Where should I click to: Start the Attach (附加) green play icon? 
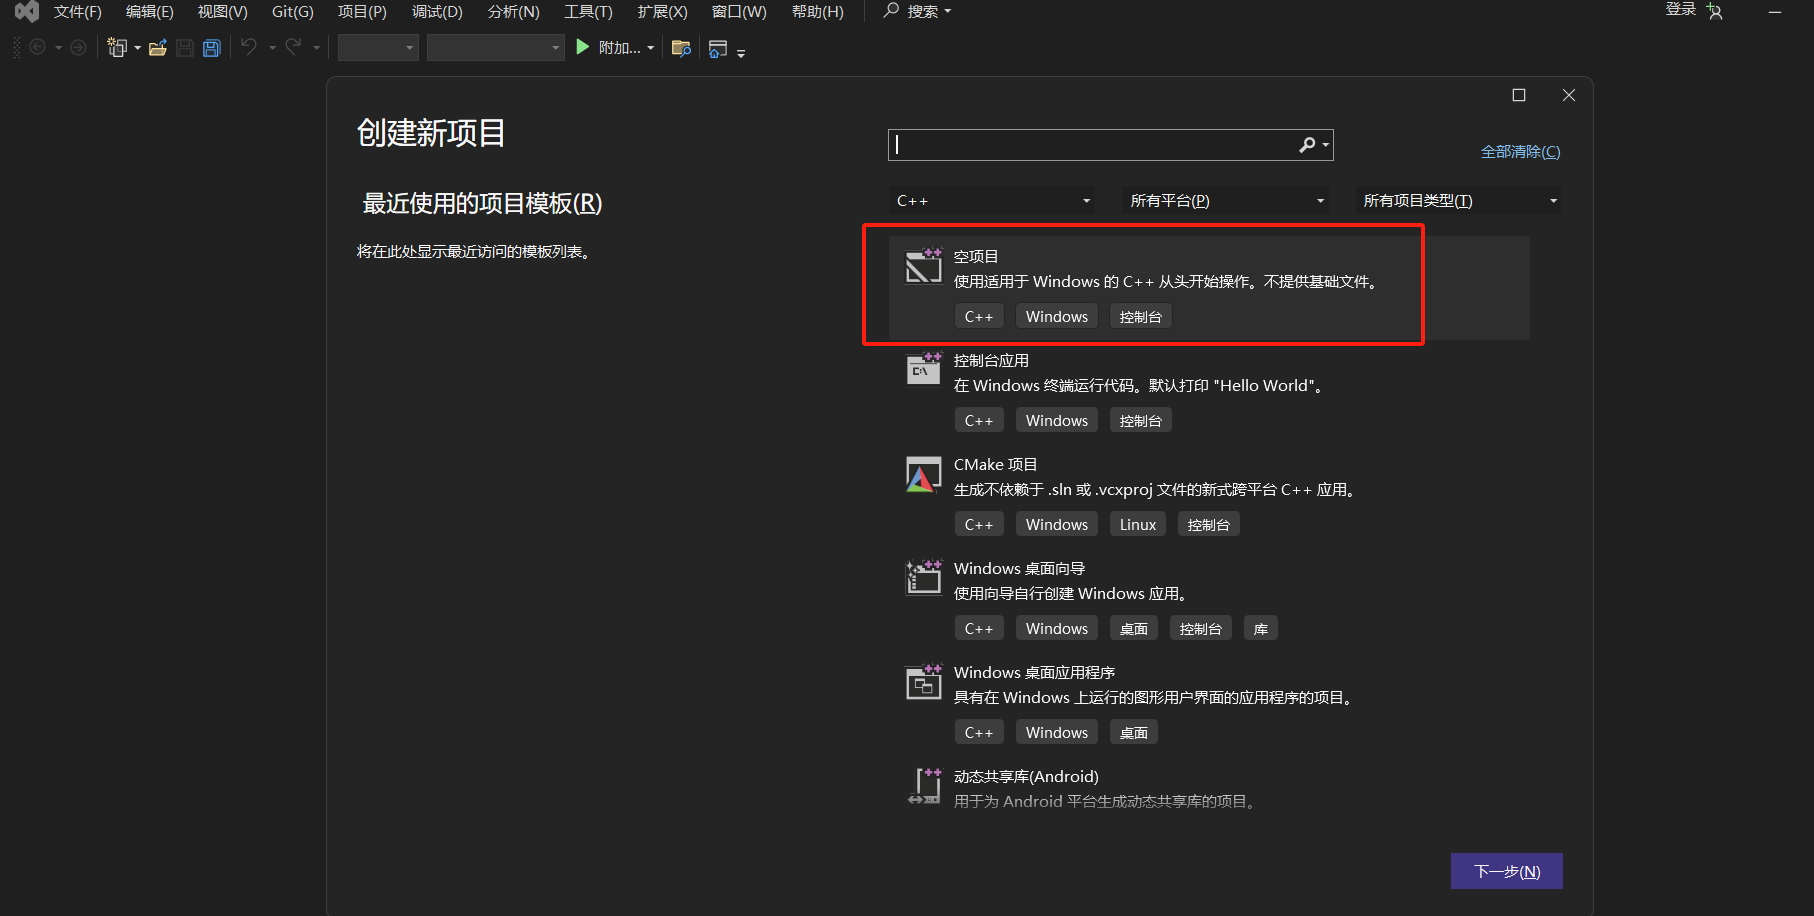point(582,47)
